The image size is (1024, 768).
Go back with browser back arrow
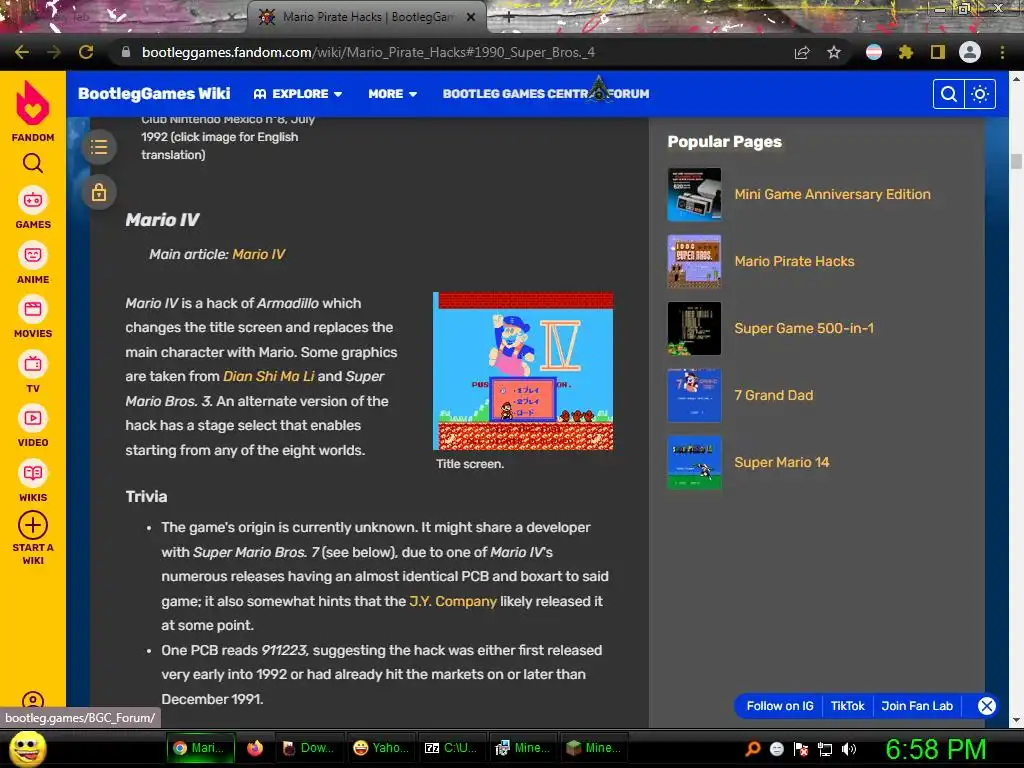(x=22, y=52)
